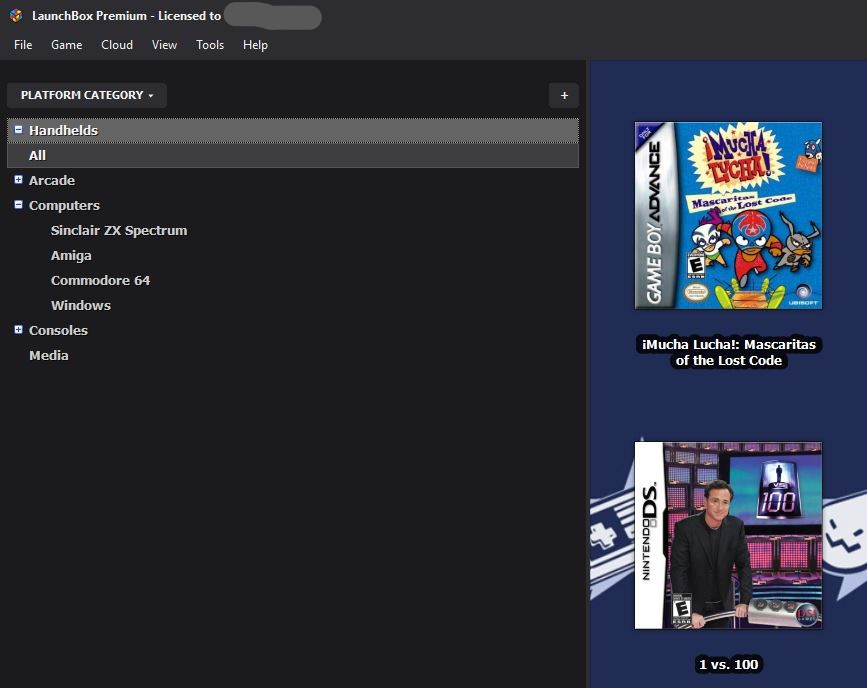This screenshot has width=867, height=688.
Task: Select the Media category
Action: tap(49, 355)
